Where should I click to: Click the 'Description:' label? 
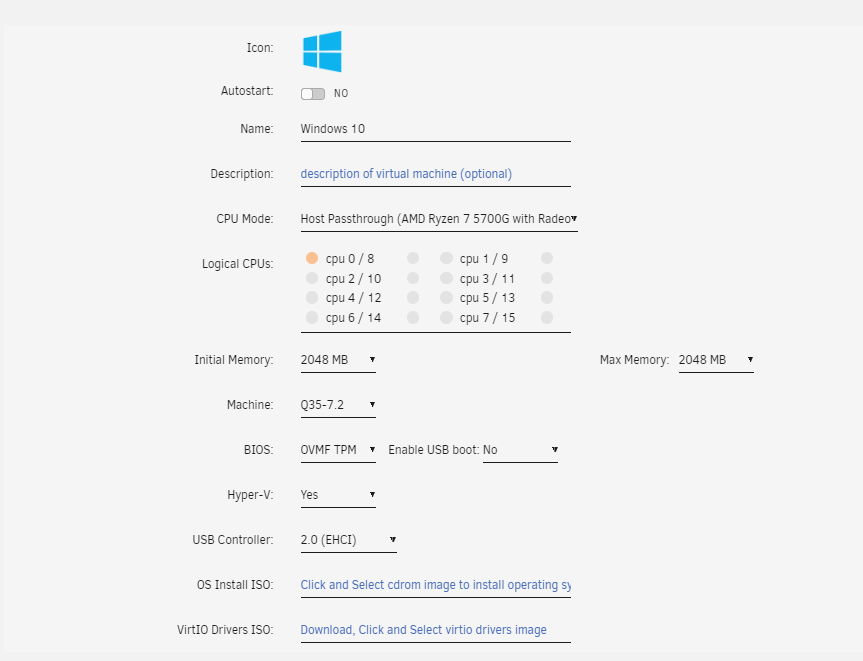click(242, 174)
